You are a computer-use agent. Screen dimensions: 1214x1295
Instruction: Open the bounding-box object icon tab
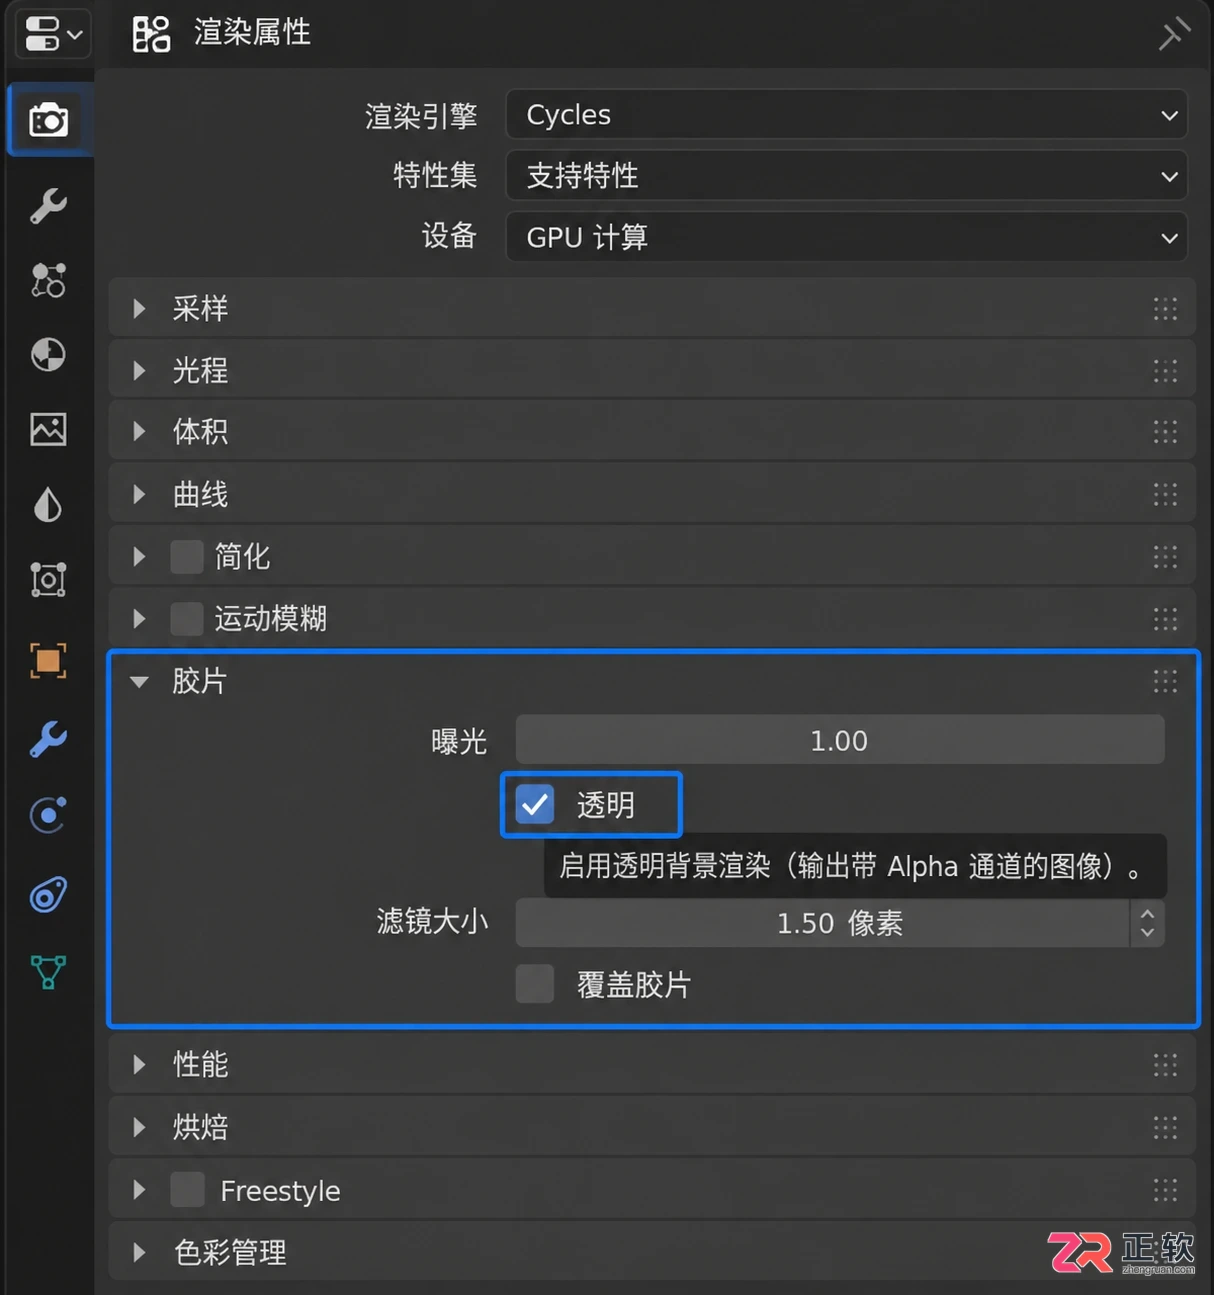(48, 580)
